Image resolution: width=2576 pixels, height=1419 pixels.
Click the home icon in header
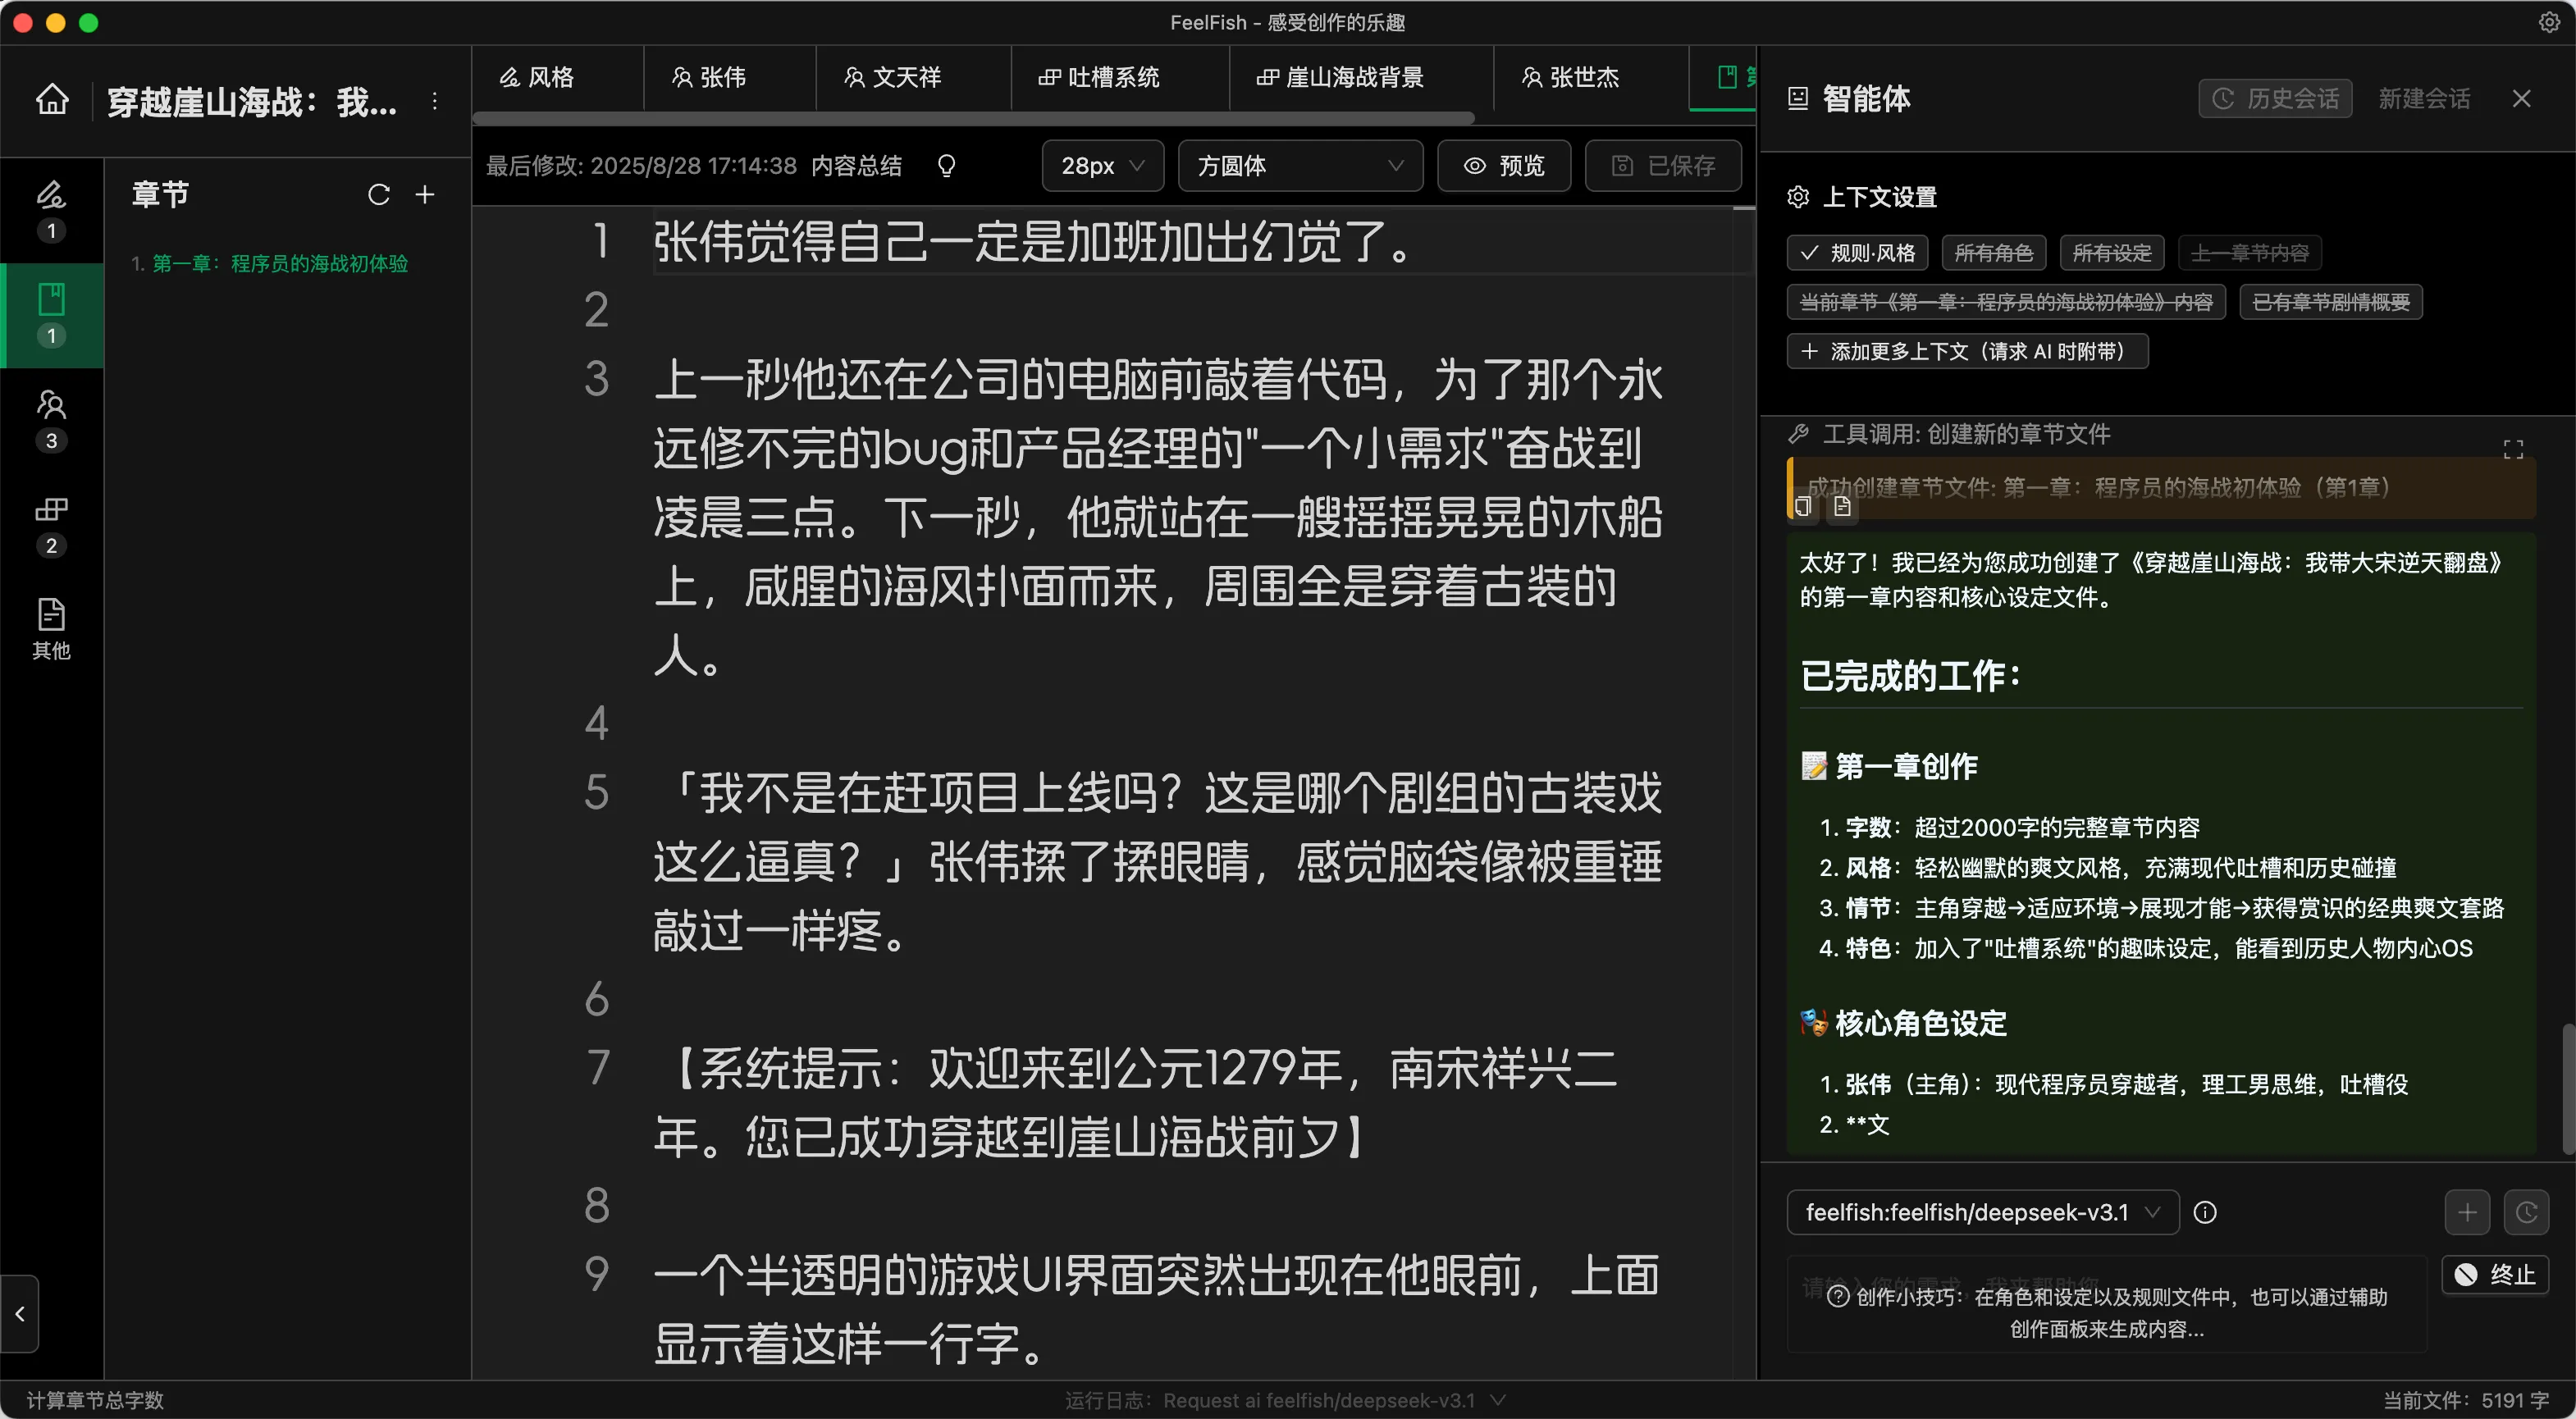tap(52, 100)
